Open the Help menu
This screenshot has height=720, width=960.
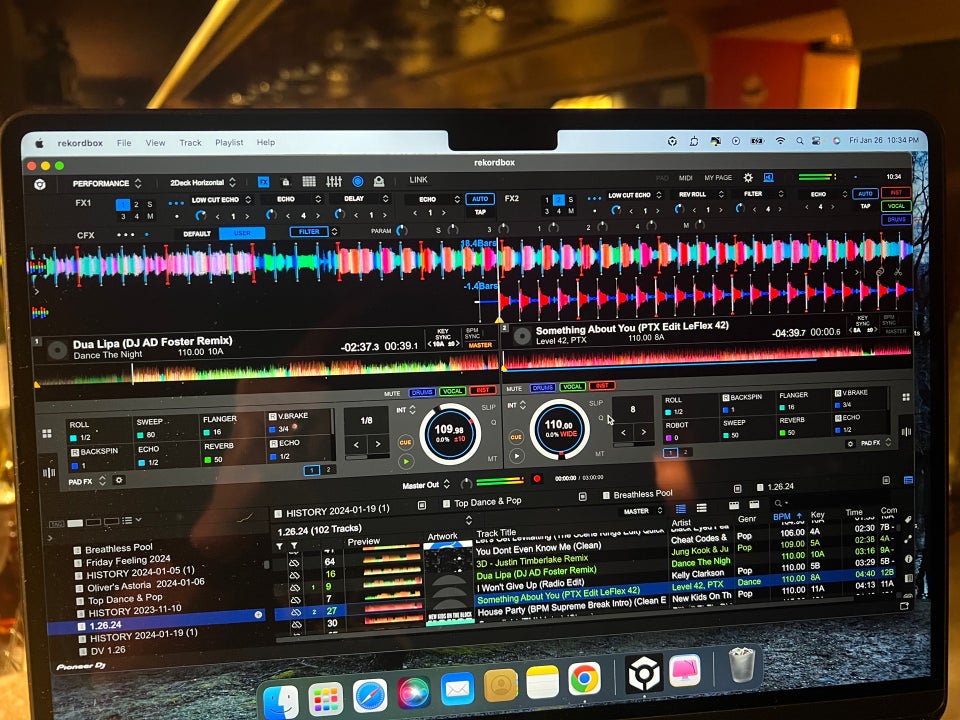click(x=266, y=142)
